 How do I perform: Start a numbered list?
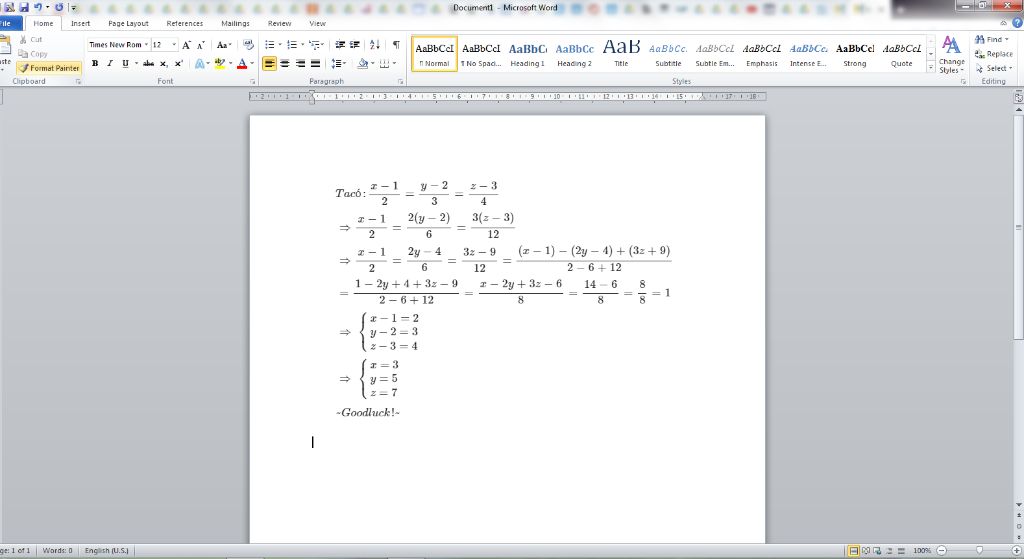pos(292,45)
